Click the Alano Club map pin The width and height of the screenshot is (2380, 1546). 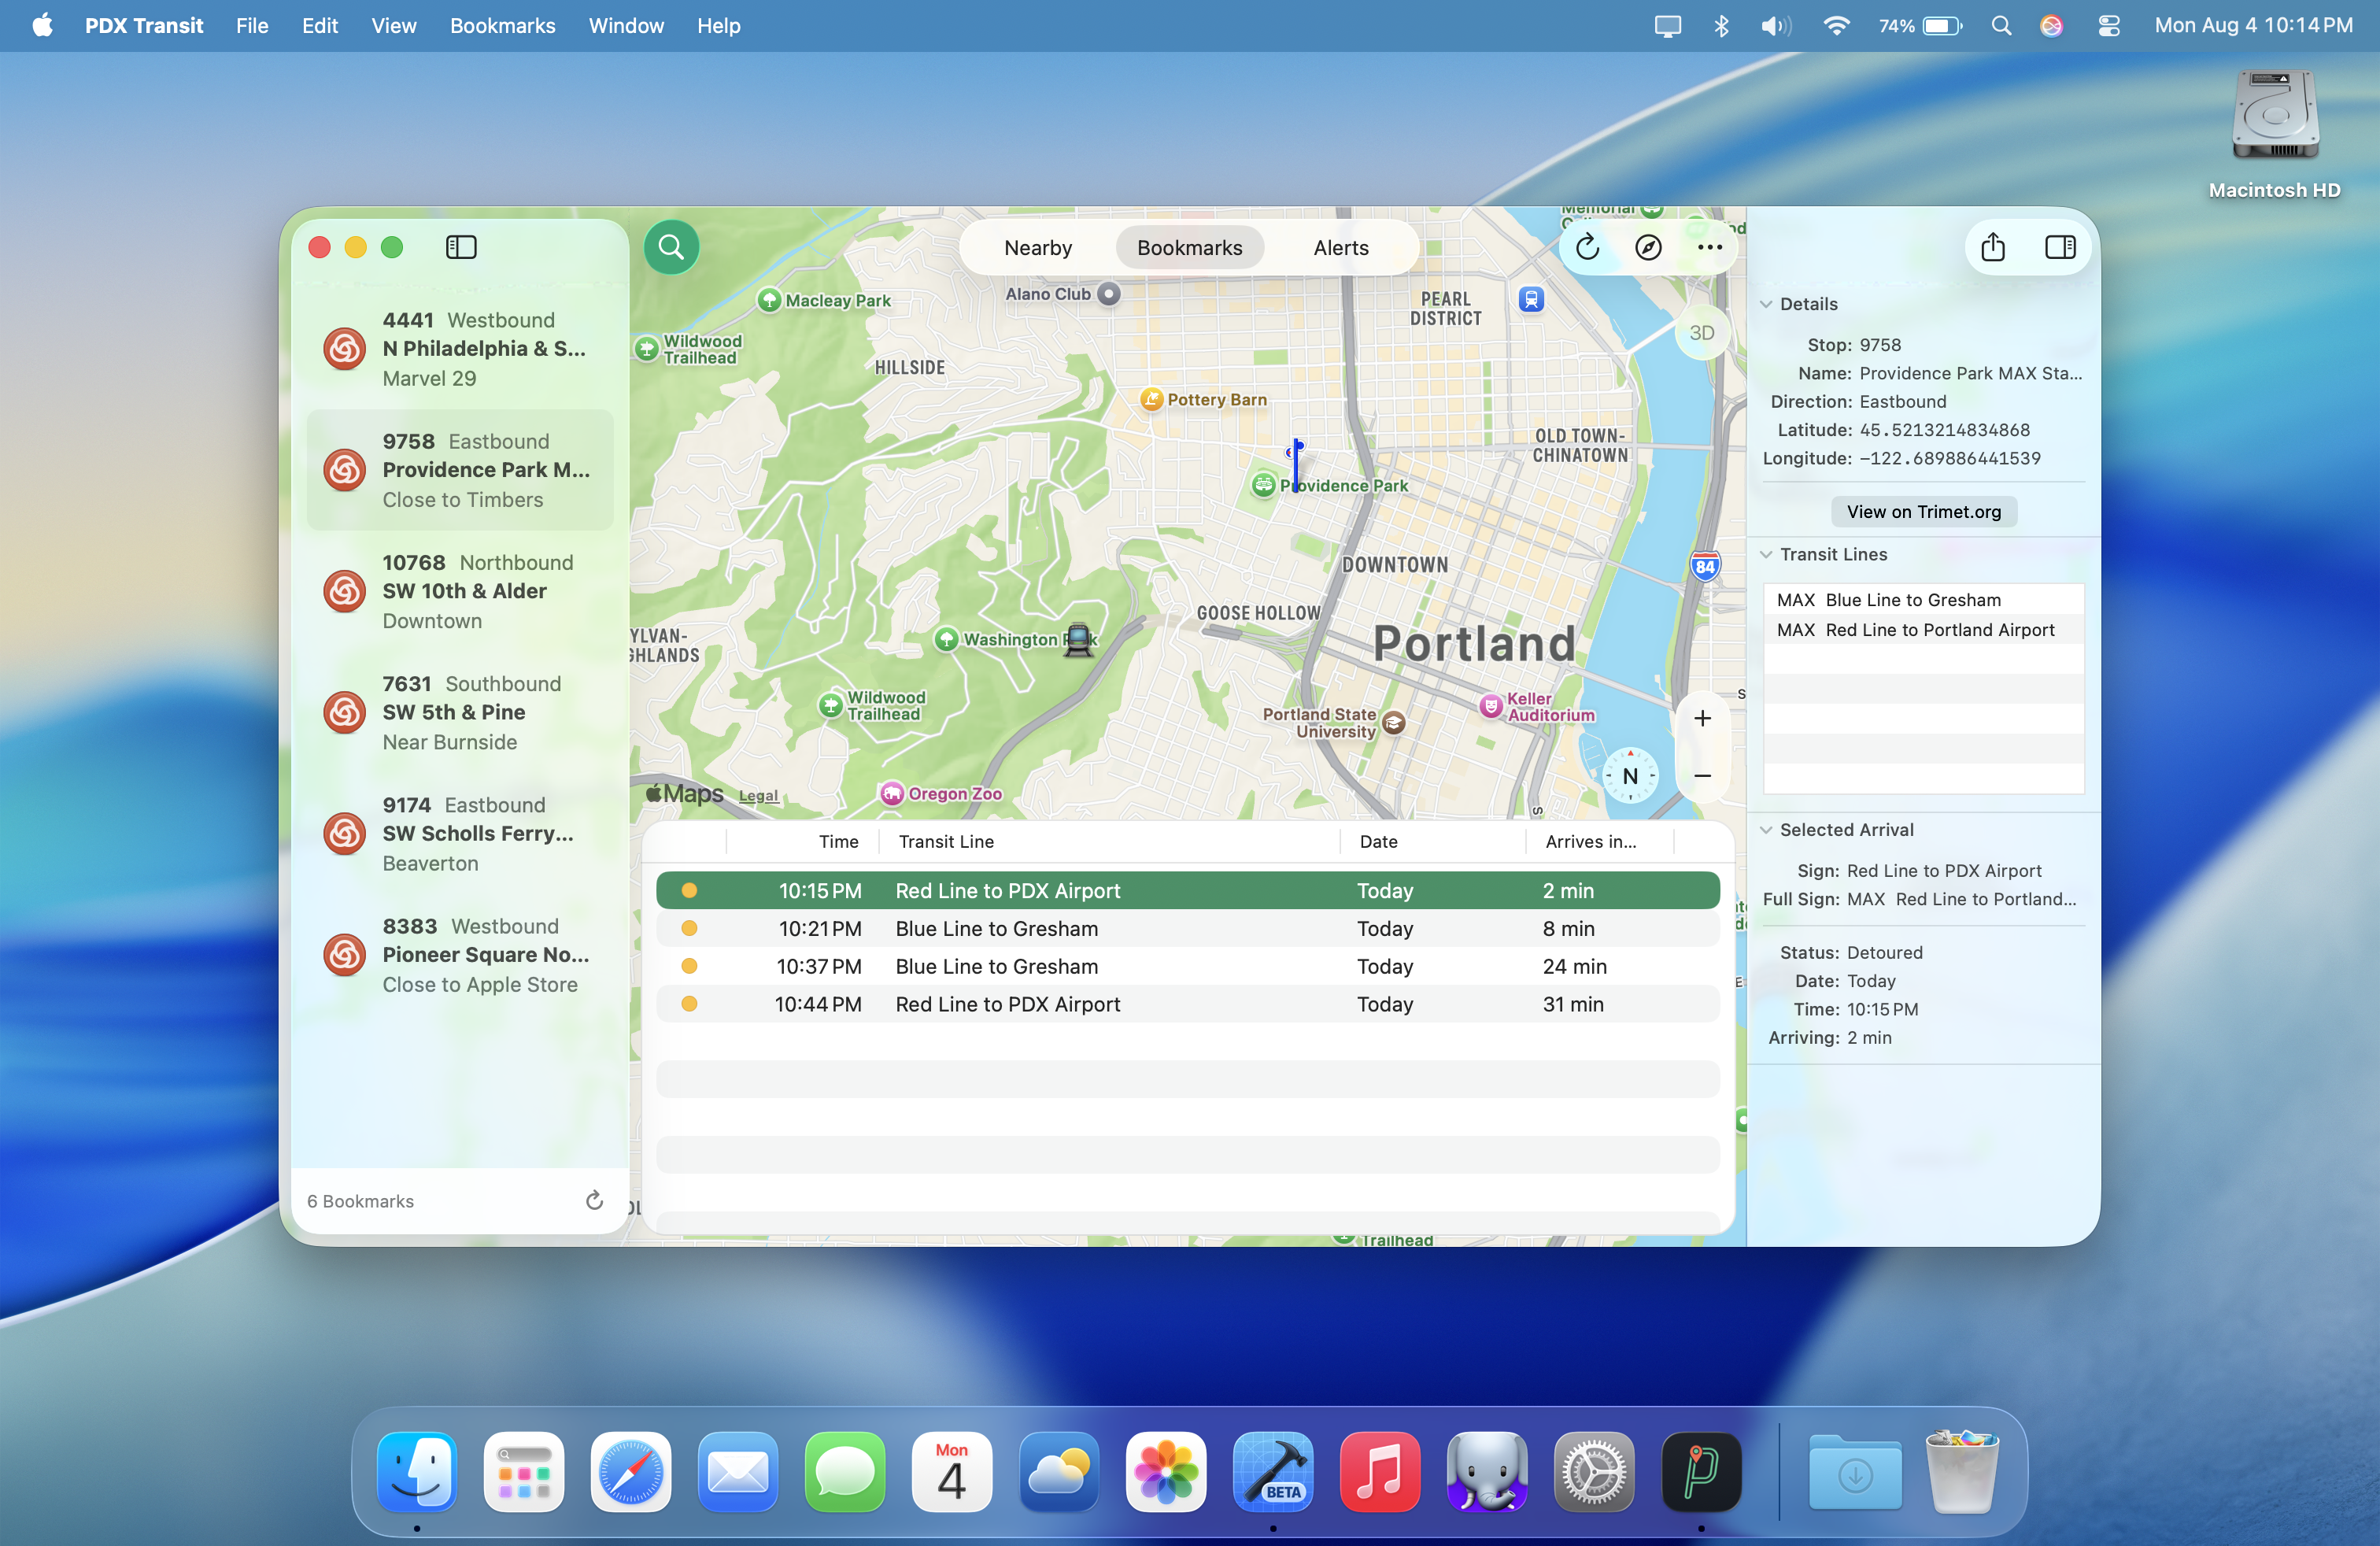click(x=1109, y=294)
